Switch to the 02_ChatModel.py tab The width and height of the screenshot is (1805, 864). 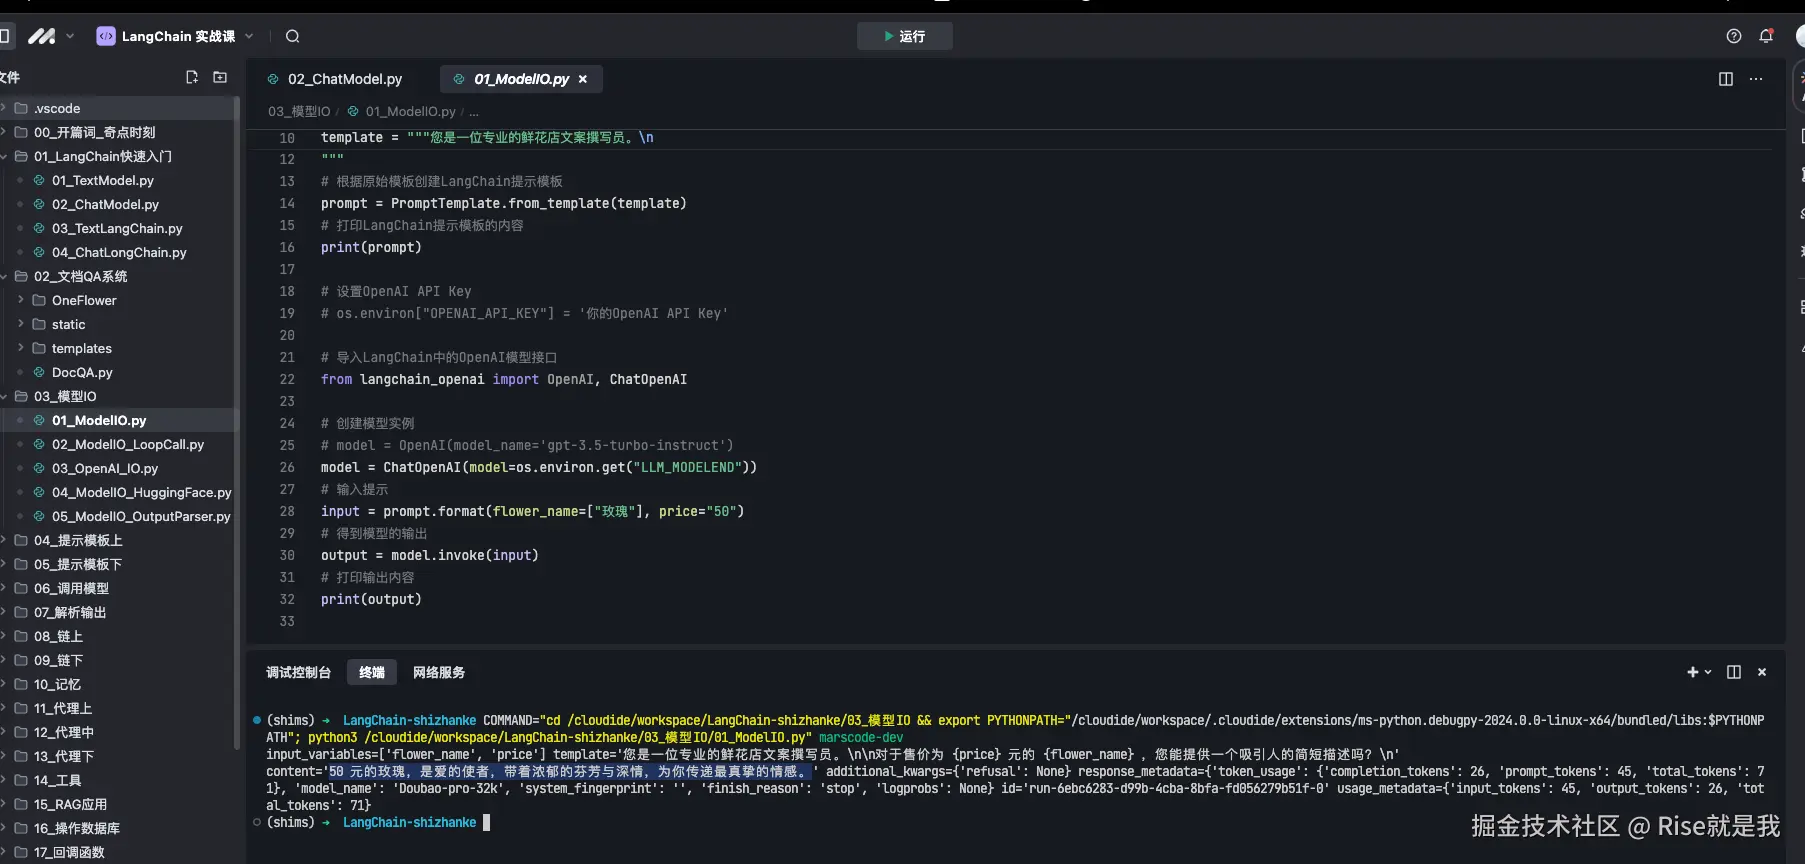click(x=344, y=79)
